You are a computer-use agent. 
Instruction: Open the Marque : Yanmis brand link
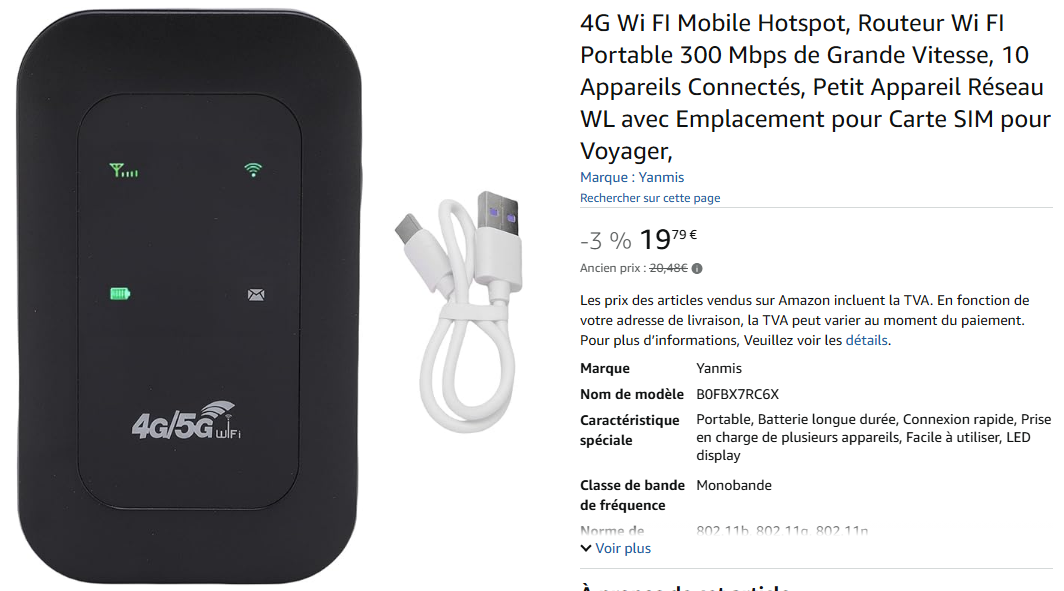point(632,177)
